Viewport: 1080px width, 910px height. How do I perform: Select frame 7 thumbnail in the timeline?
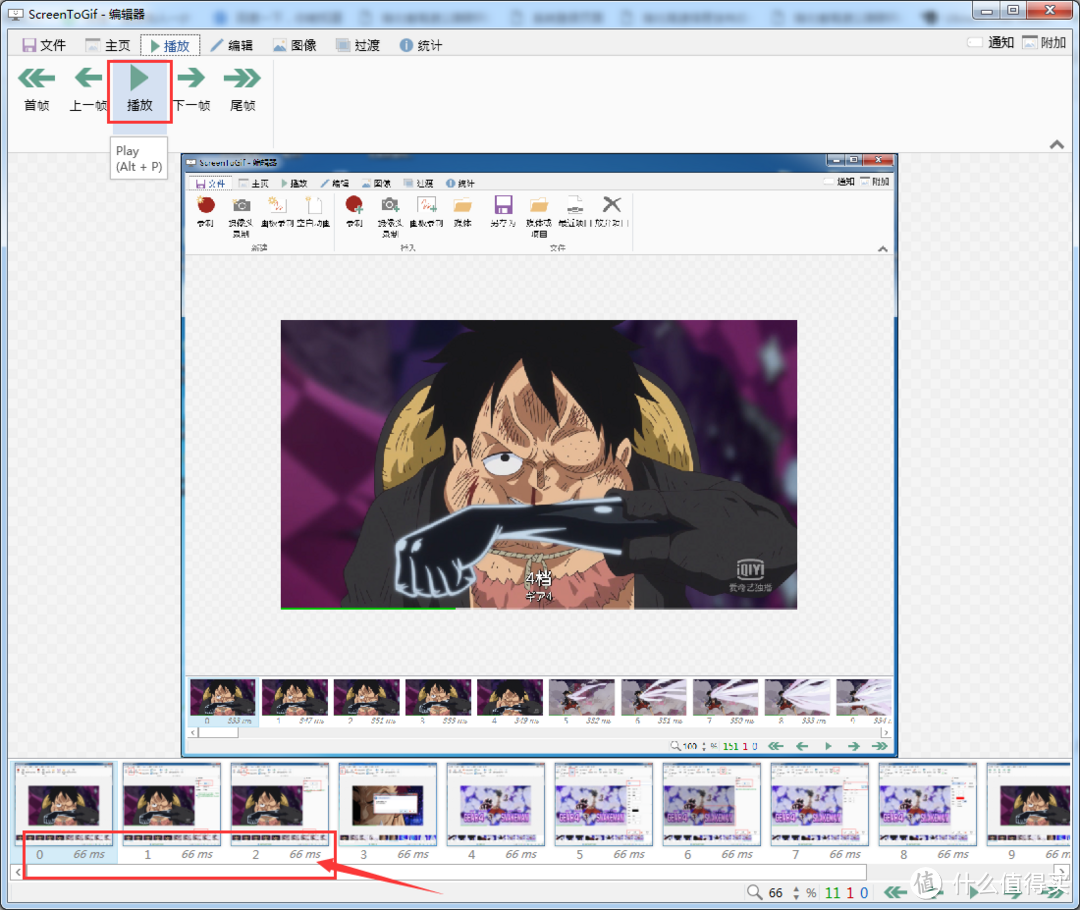820,804
